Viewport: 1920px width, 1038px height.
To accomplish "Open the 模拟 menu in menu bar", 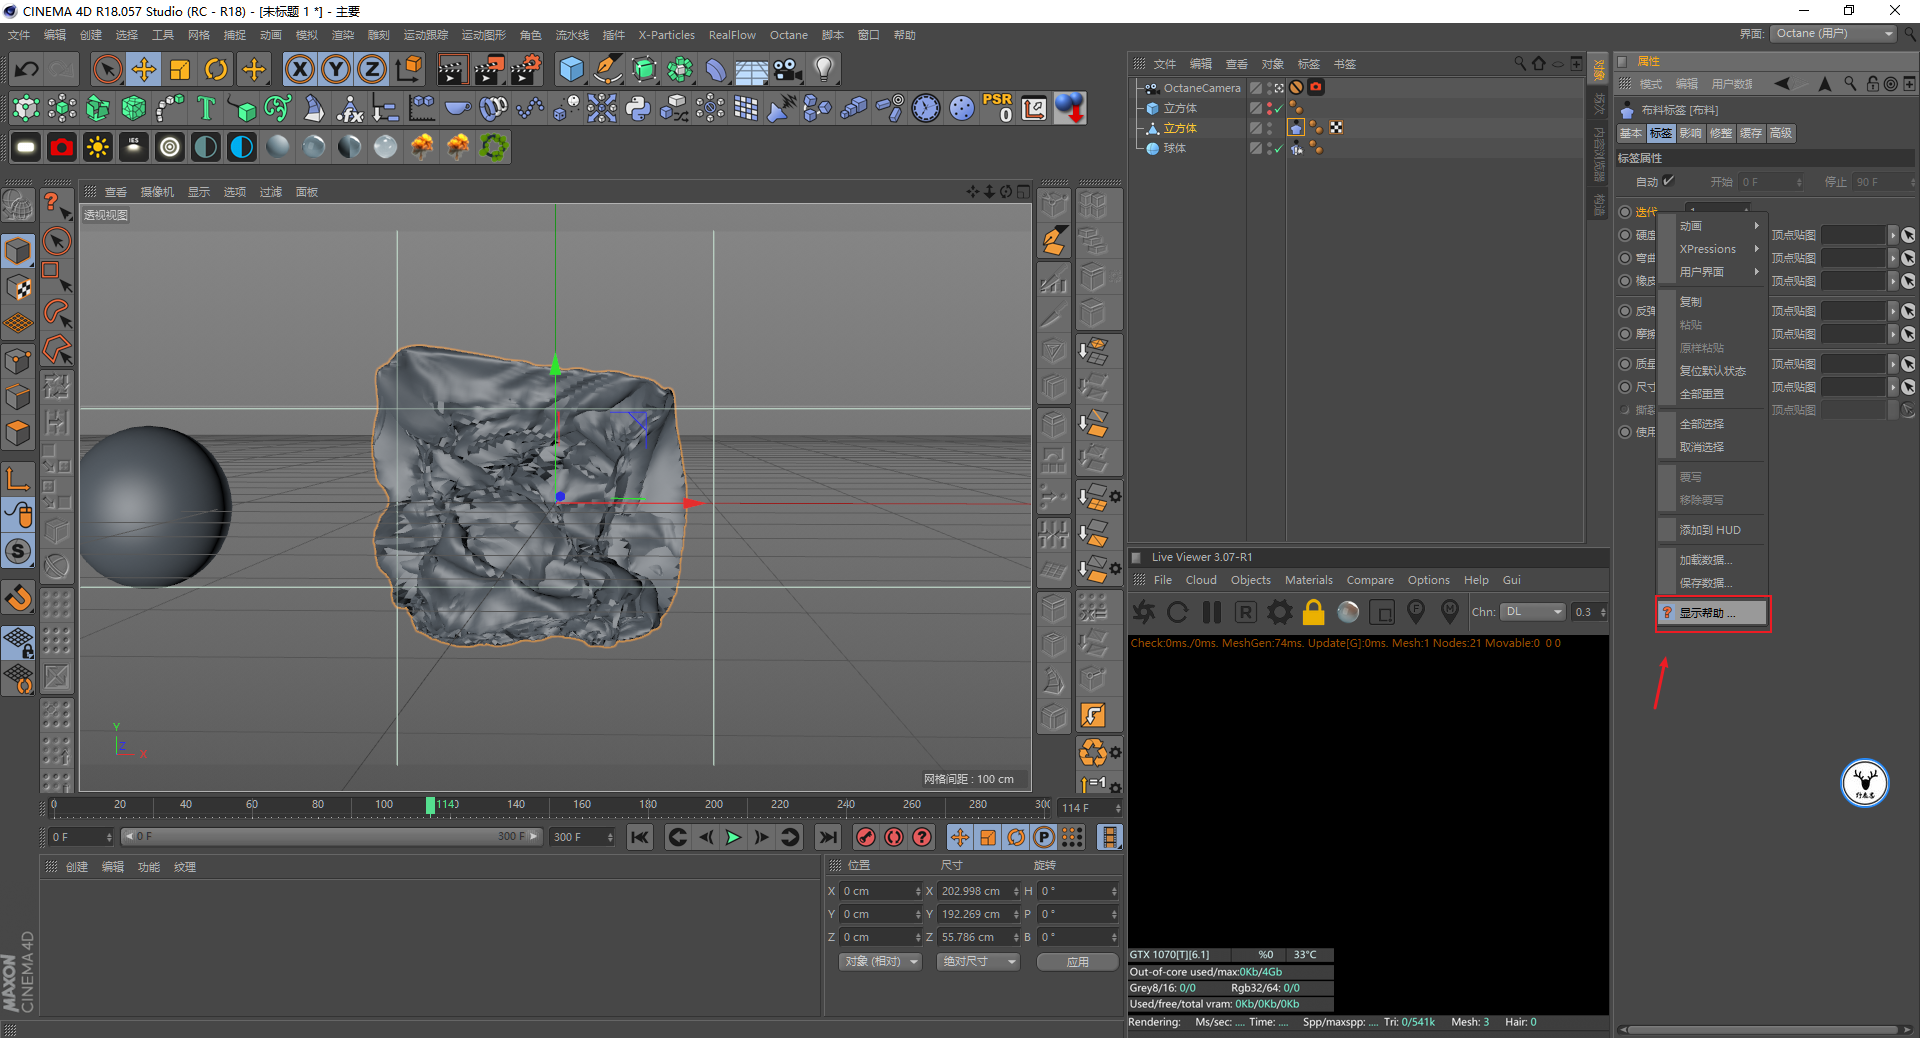I will coord(307,35).
